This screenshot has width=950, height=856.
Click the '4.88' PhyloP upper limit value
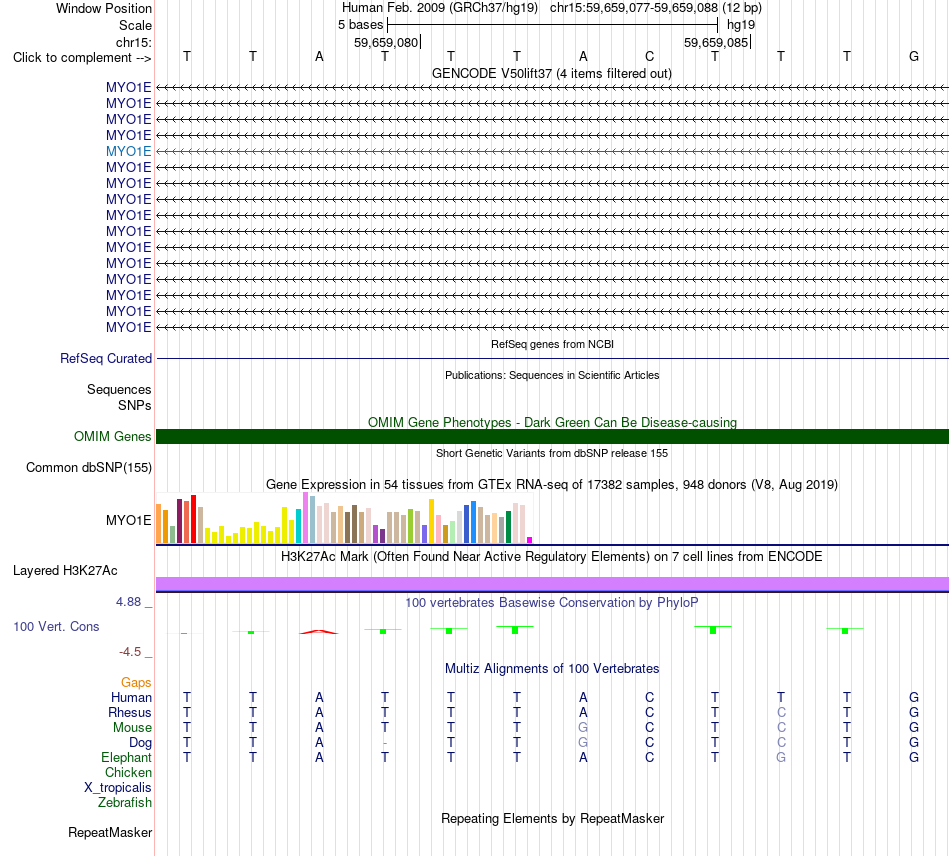tap(128, 602)
